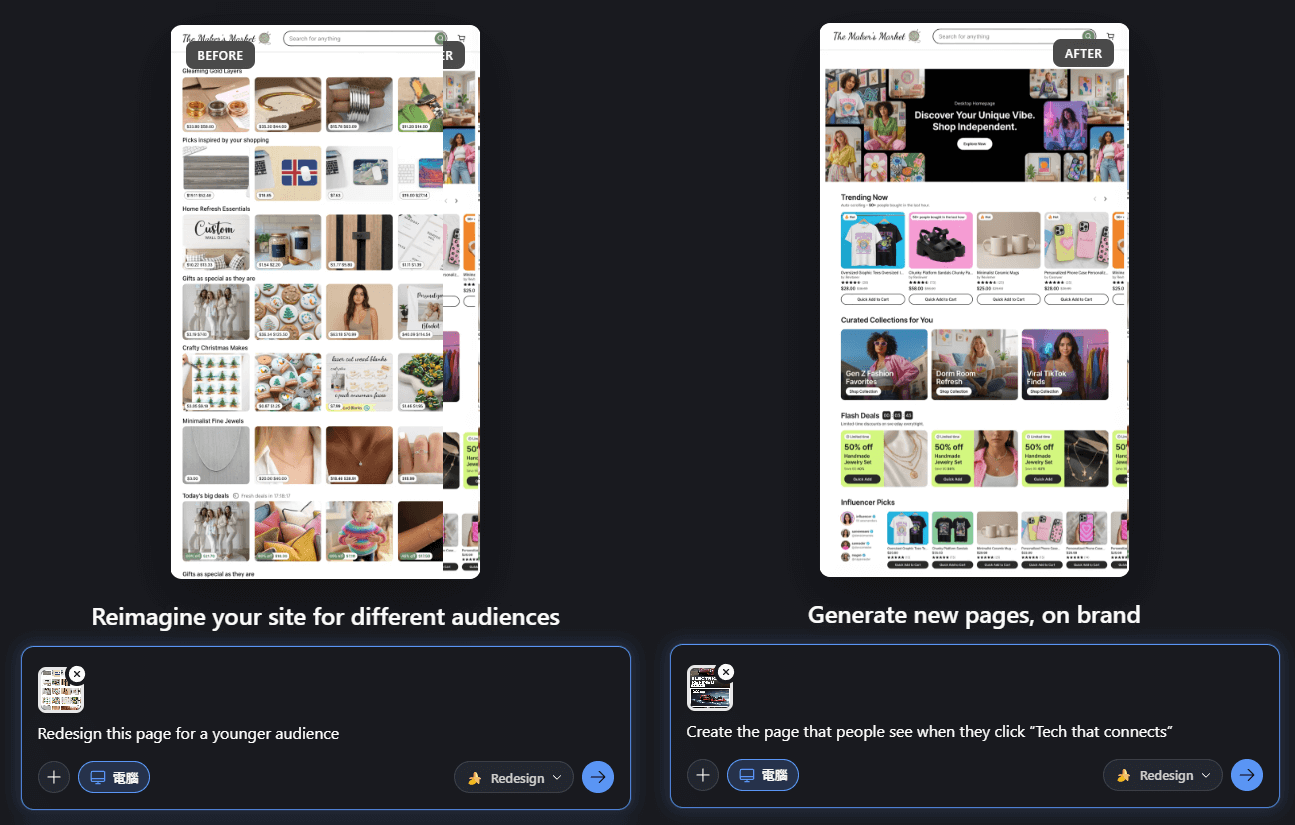Screen dimensions: 1295x825
Task: Click the 'Tech that connects' prompt text field
Action: [x=928, y=732]
